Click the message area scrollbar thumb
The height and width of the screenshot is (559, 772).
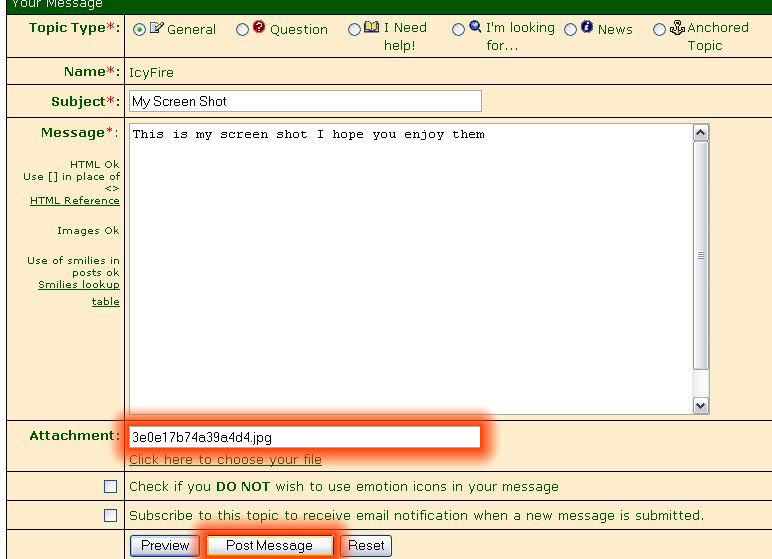(701, 255)
